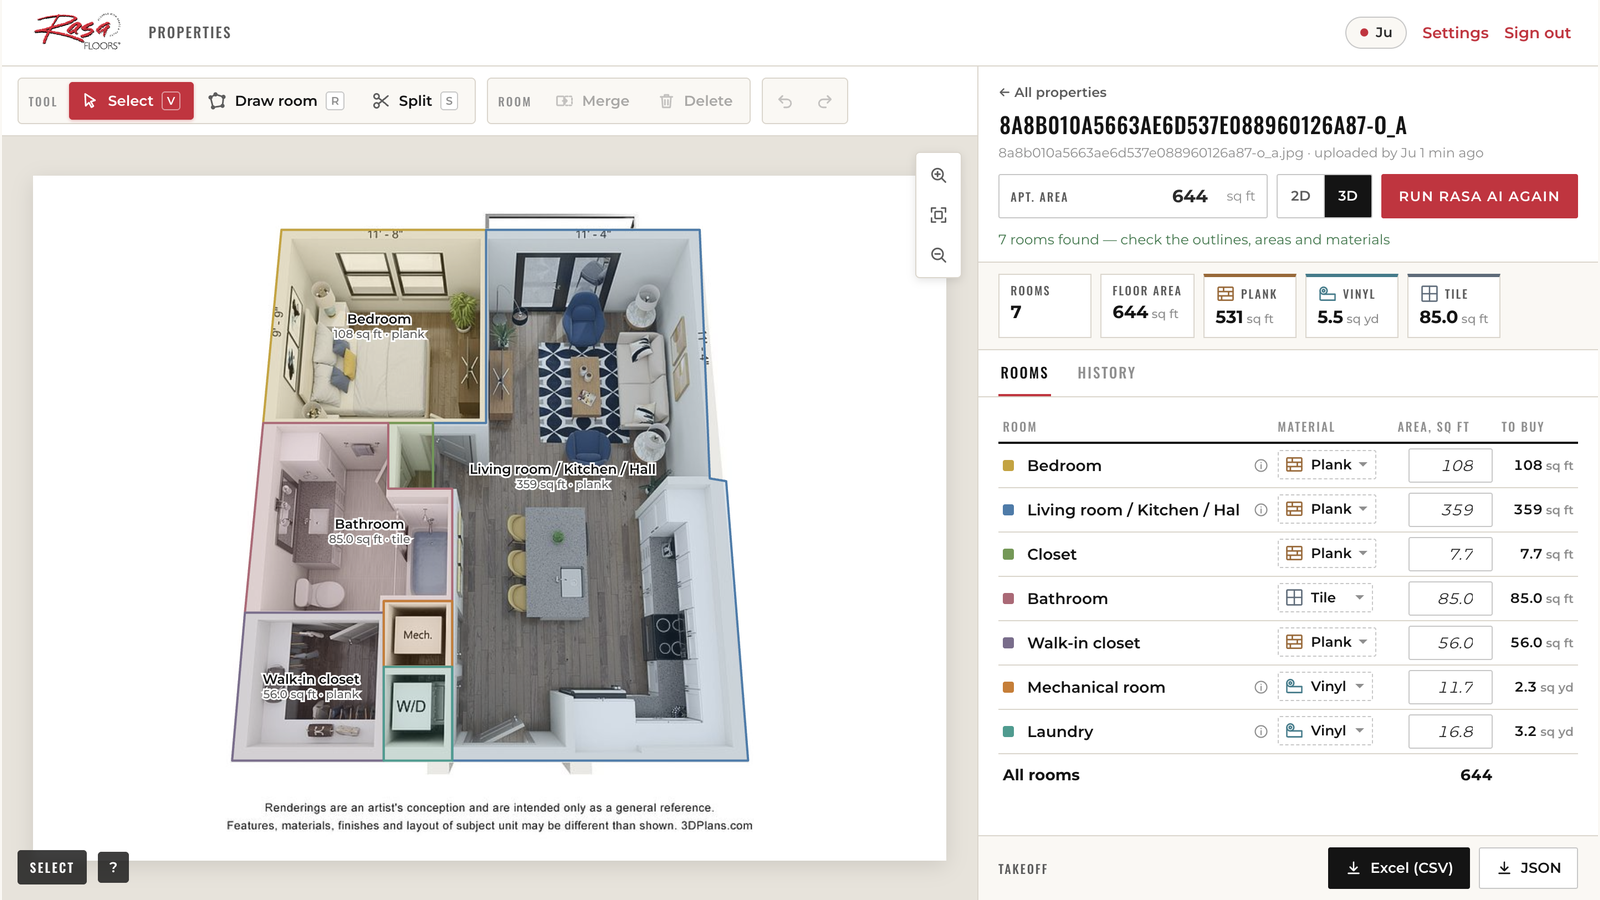Go back to All properties
Image resolution: width=1600 pixels, height=900 pixels.
tap(1053, 92)
